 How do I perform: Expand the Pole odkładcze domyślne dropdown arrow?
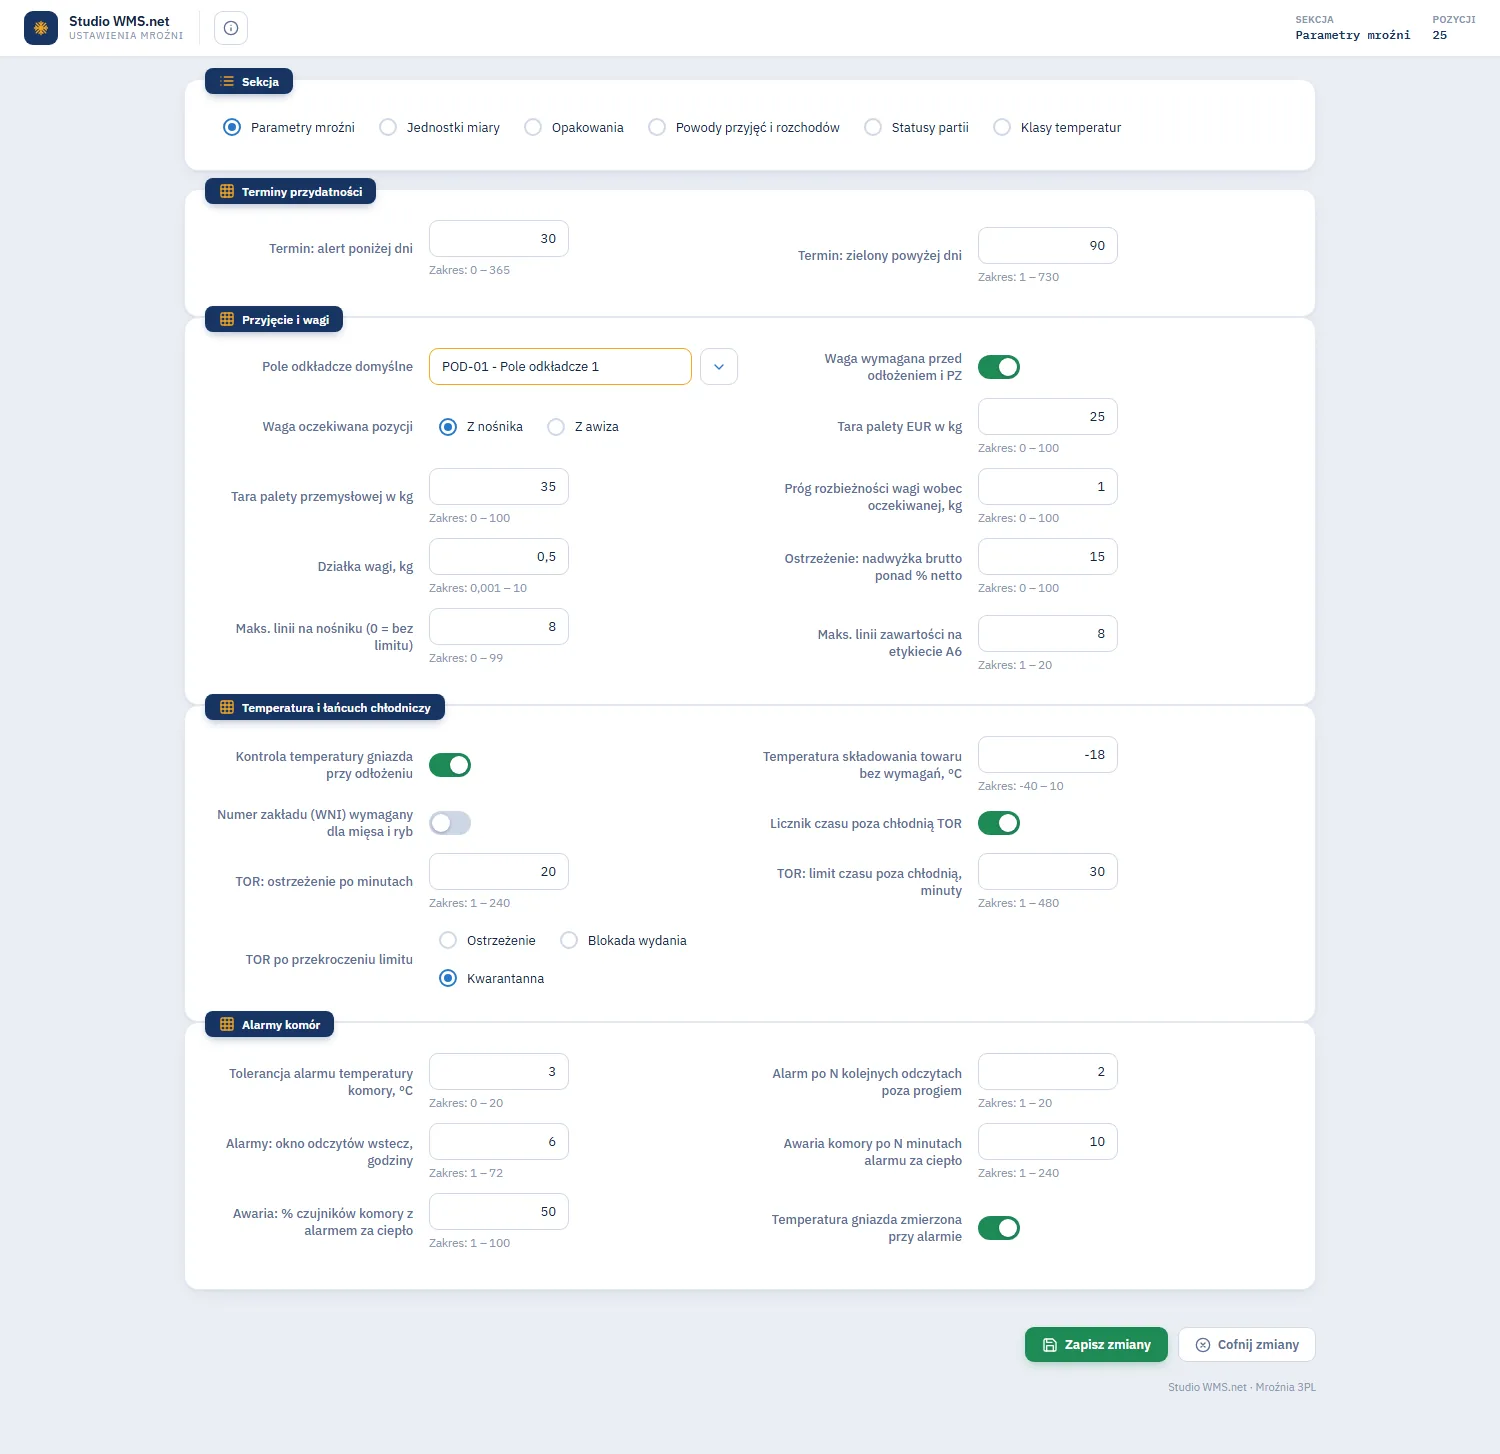[x=719, y=367]
